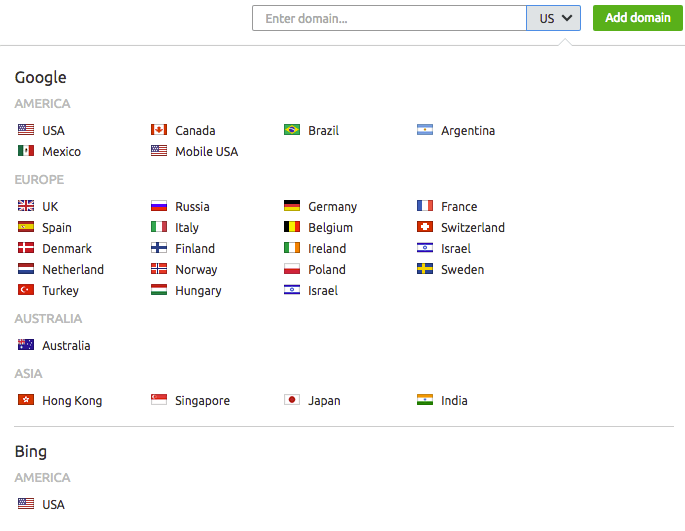This screenshot has height=531, width=685.
Task: Click the Canada flag icon
Action: point(159,130)
